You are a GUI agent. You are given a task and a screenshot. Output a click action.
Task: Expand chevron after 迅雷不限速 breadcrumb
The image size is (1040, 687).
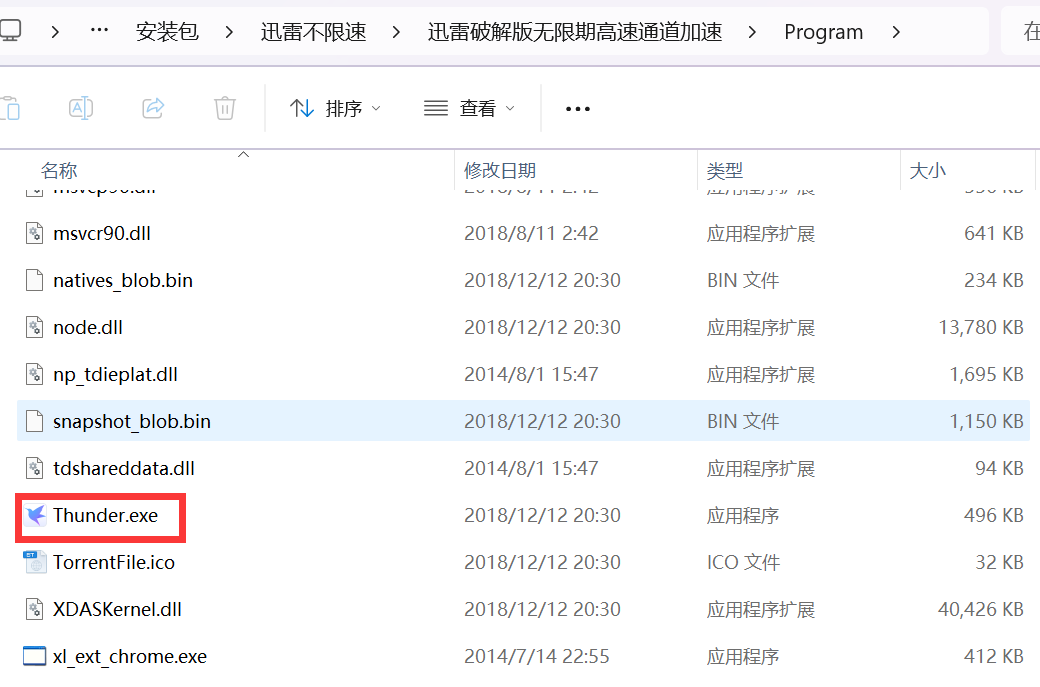pos(396,32)
